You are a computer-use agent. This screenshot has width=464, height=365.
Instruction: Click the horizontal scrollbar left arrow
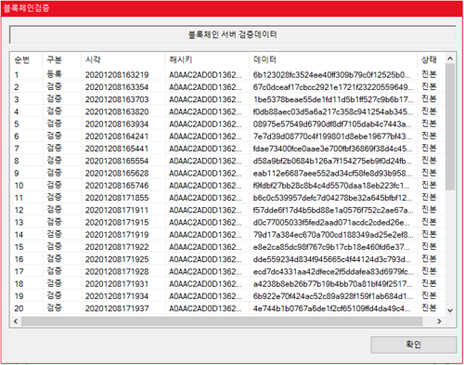click(x=15, y=321)
